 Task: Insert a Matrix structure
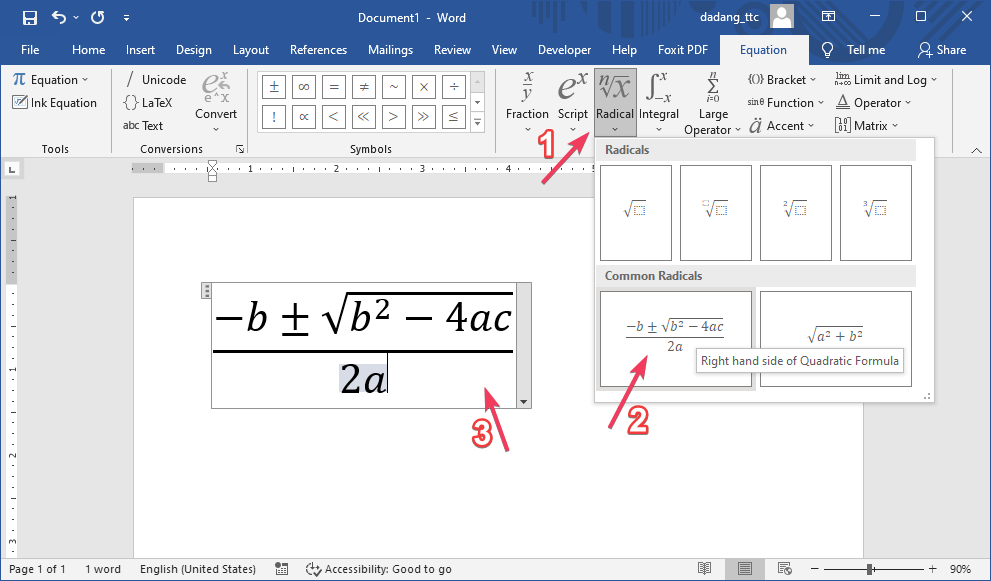point(866,125)
